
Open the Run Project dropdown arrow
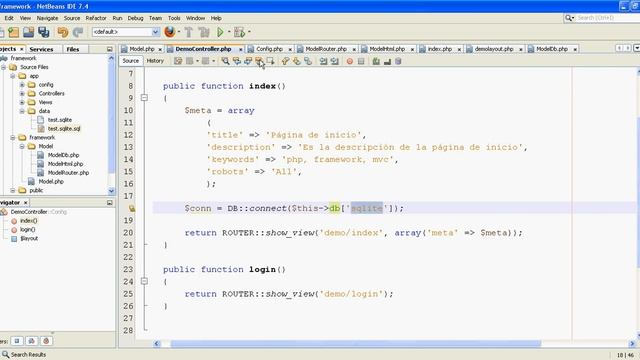229,32
